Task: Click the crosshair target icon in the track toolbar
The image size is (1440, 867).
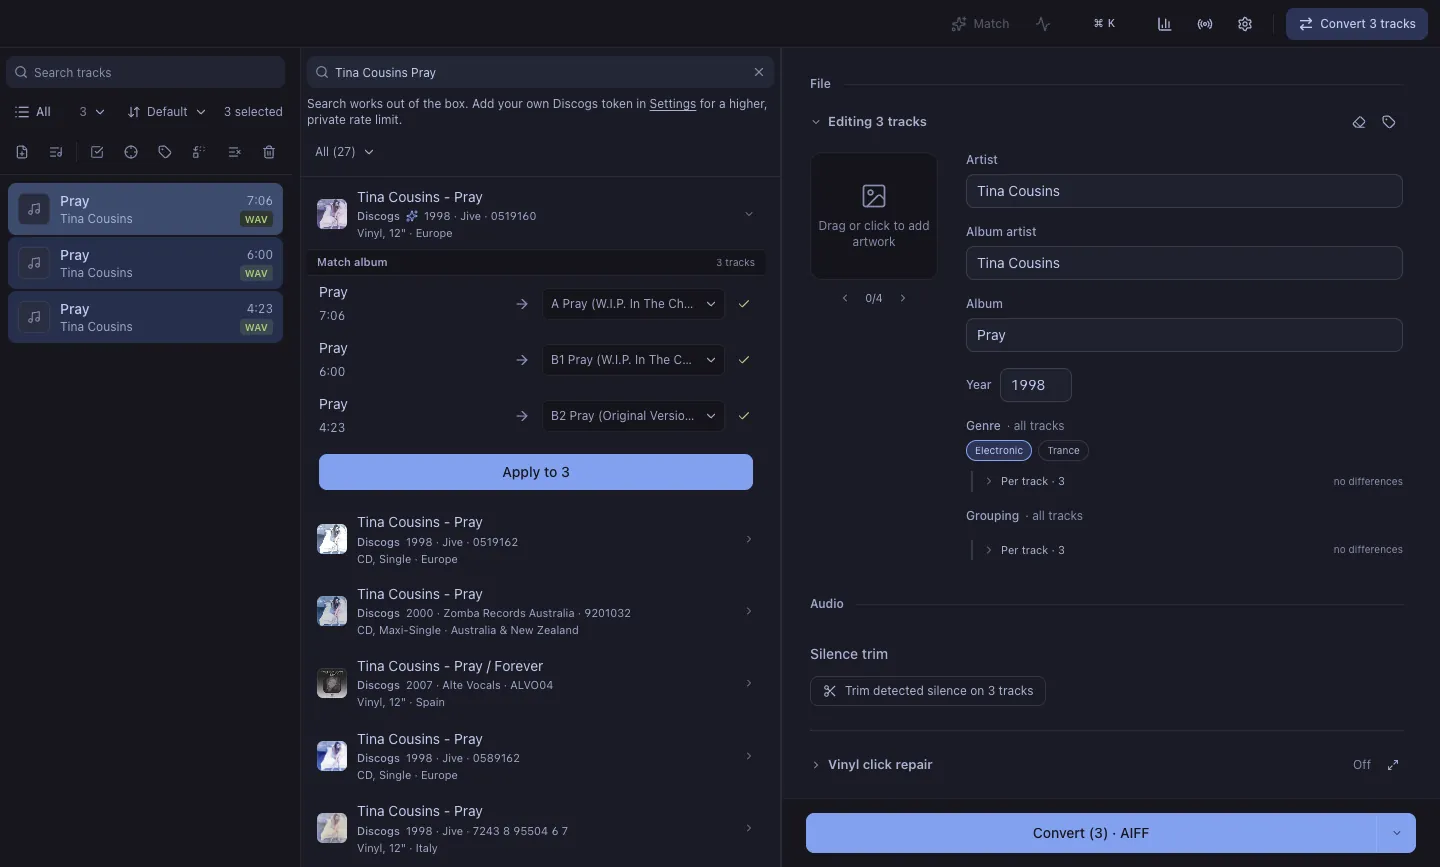Action: point(131,152)
